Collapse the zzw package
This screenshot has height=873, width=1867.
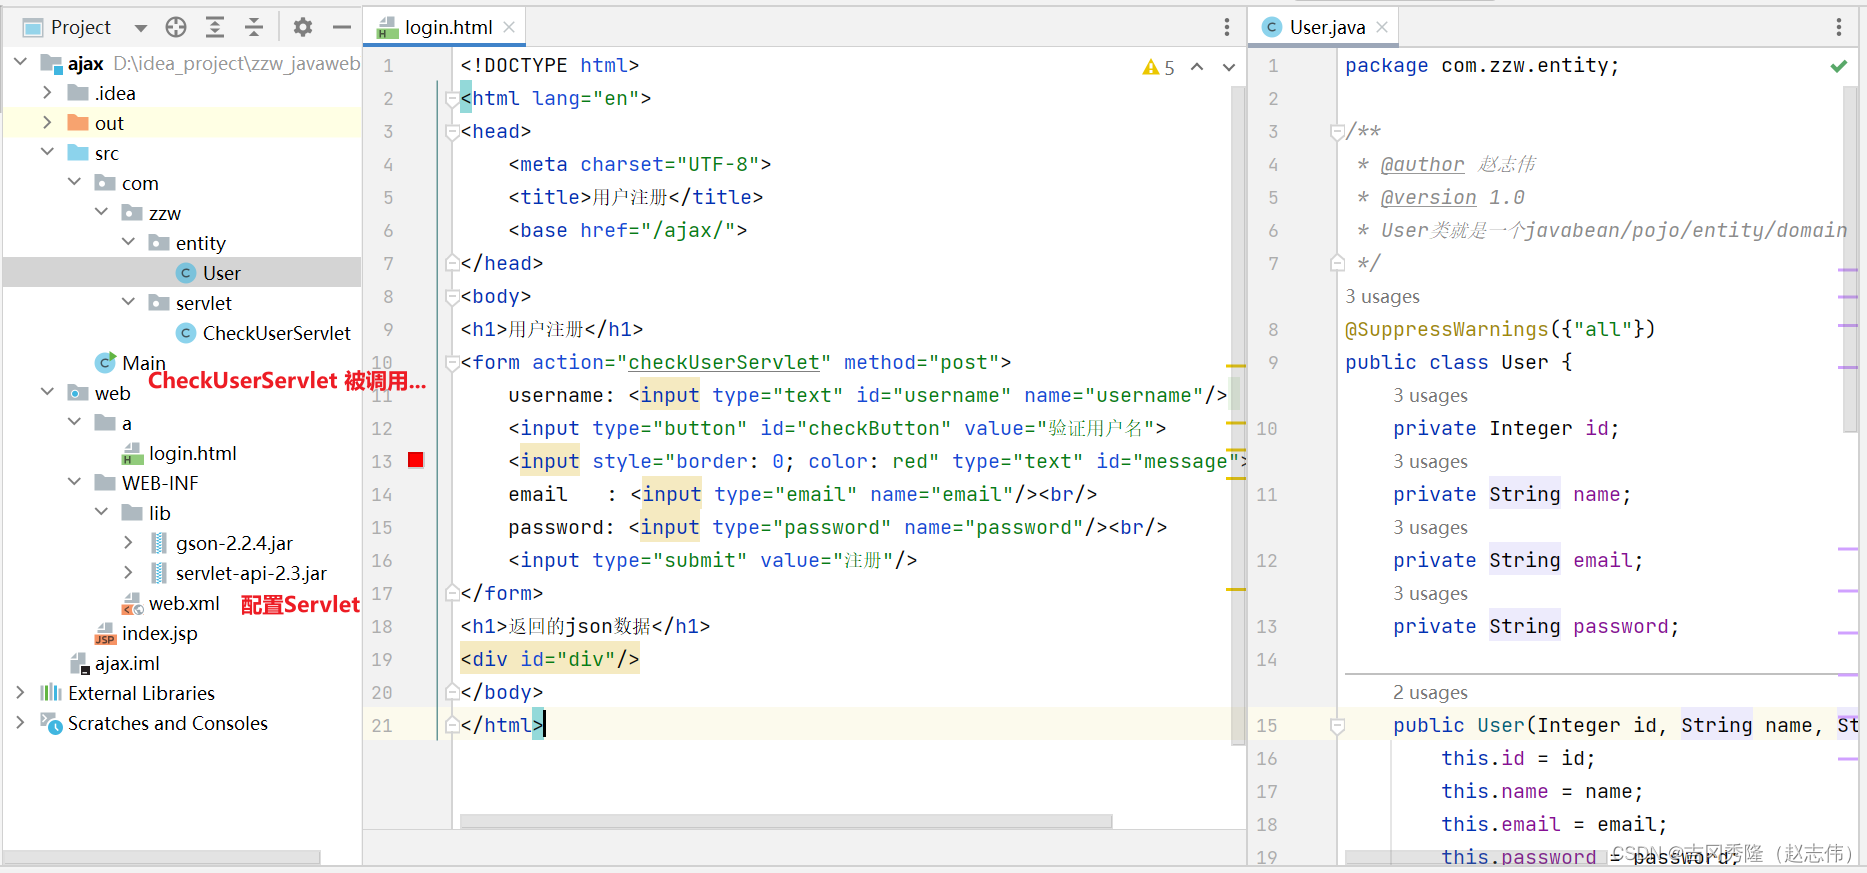click(101, 212)
